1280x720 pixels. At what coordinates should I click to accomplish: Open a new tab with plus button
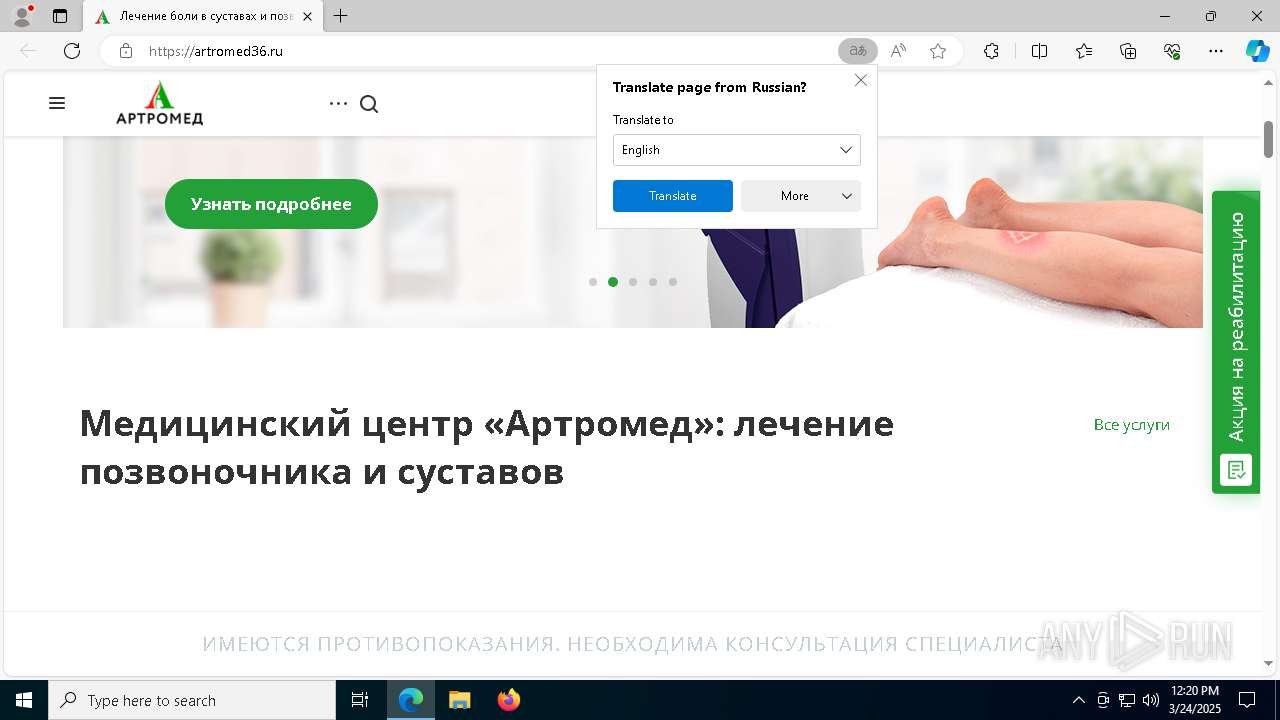click(341, 16)
